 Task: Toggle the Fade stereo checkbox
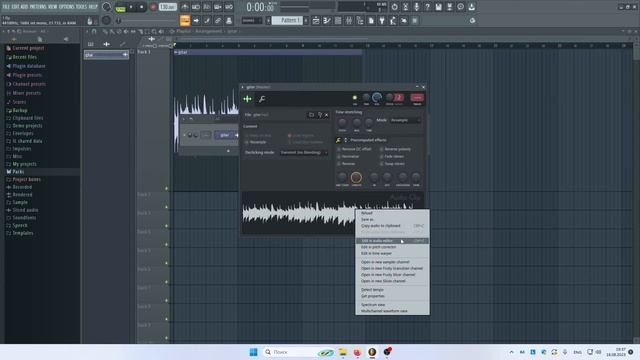tap(391, 156)
